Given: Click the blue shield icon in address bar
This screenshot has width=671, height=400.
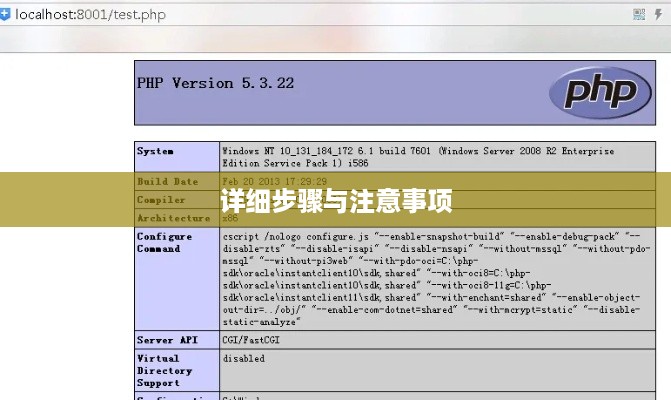Looking at the screenshot, I should [x=5, y=14].
